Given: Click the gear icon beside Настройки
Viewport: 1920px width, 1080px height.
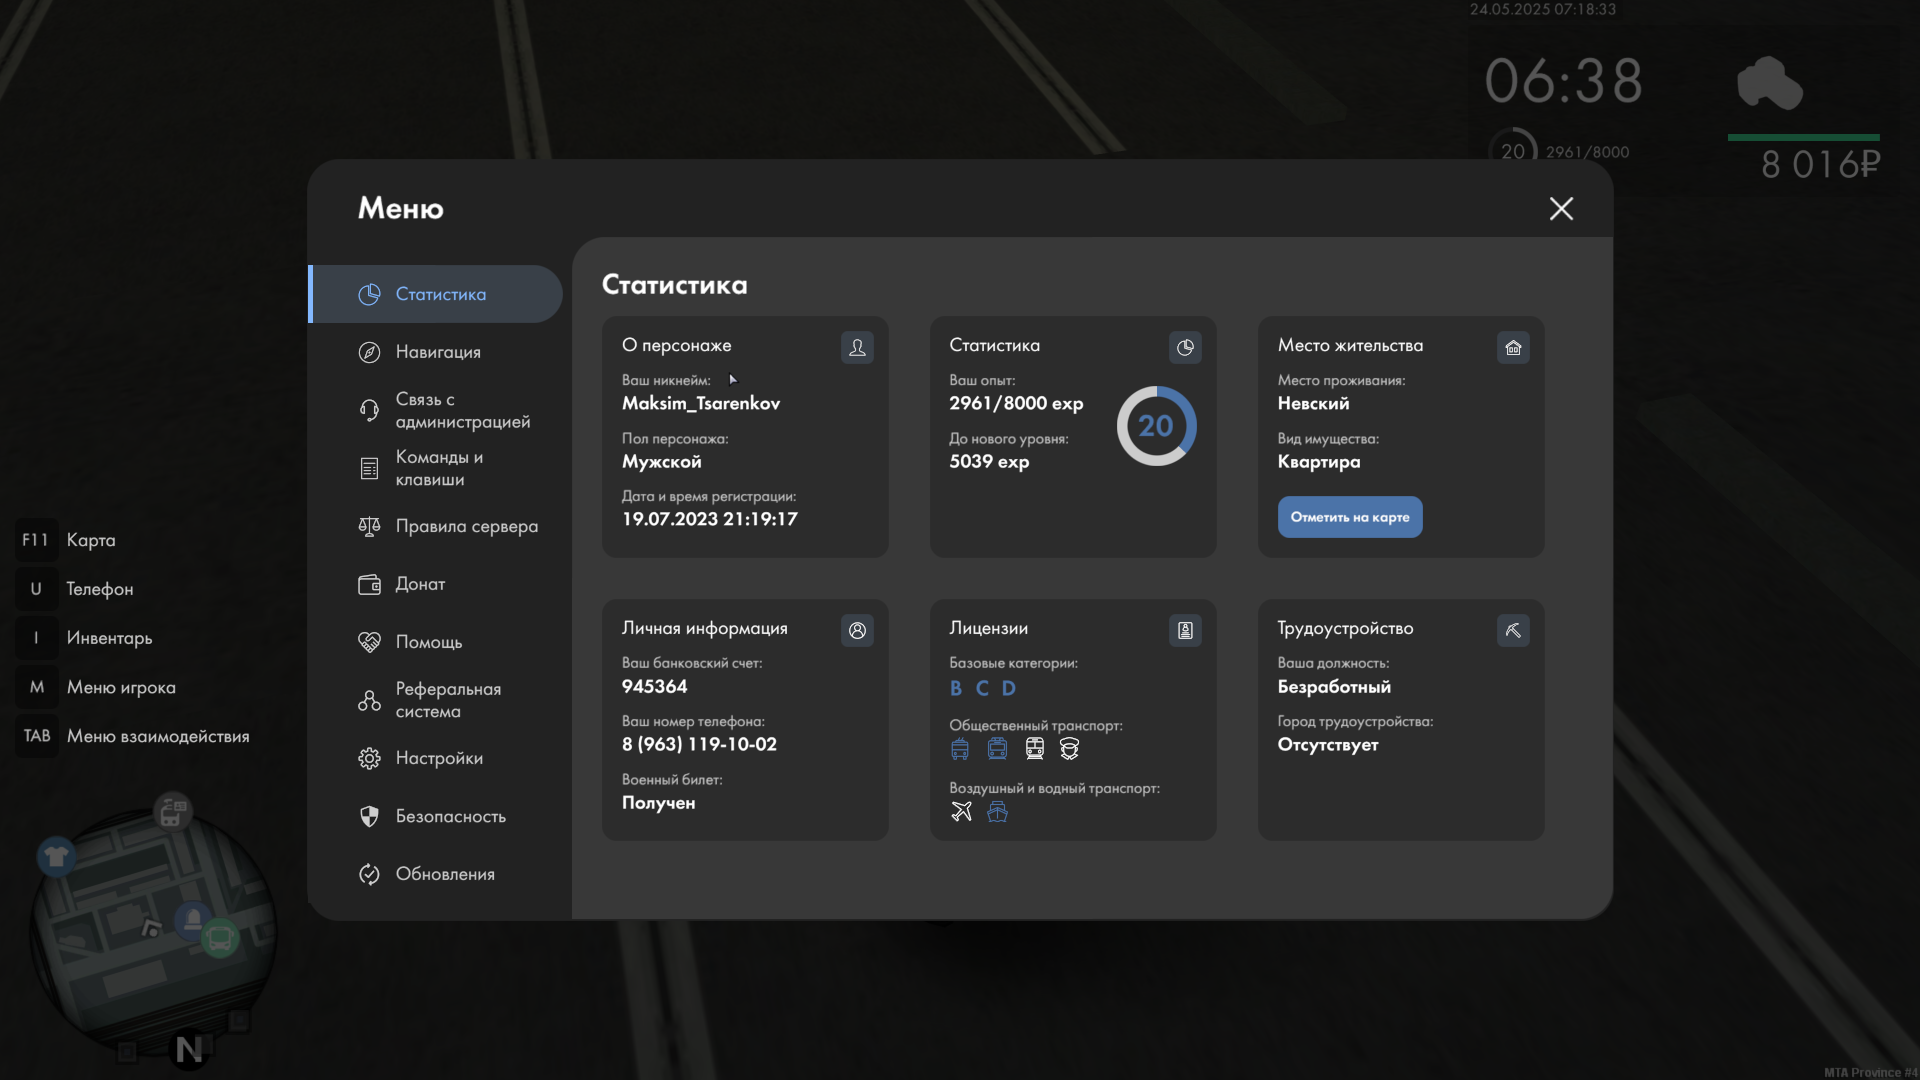Looking at the screenshot, I should coord(369,758).
